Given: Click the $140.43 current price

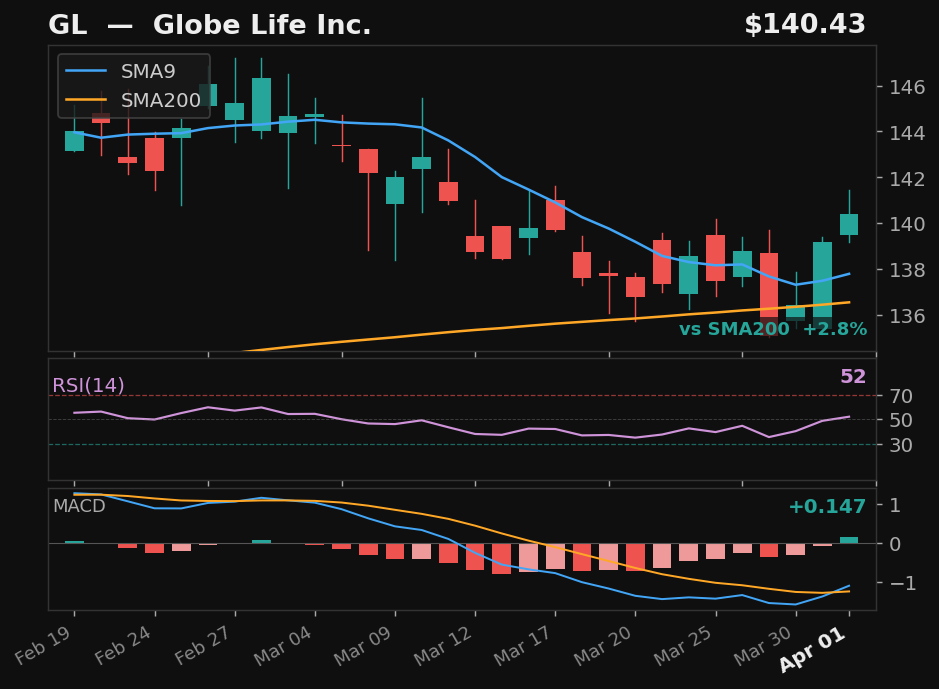Looking at the screenshot, I should (804, 26).
